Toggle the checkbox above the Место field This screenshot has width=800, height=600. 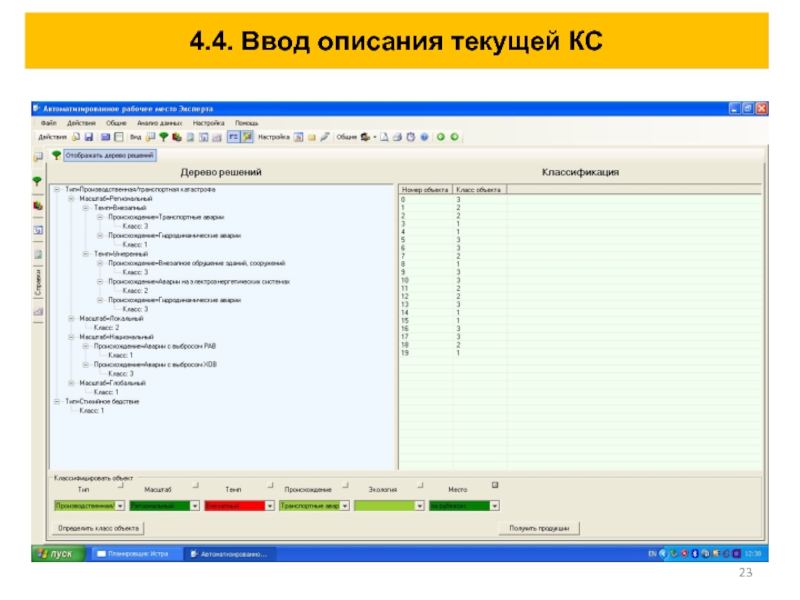[x=493, y=485]
